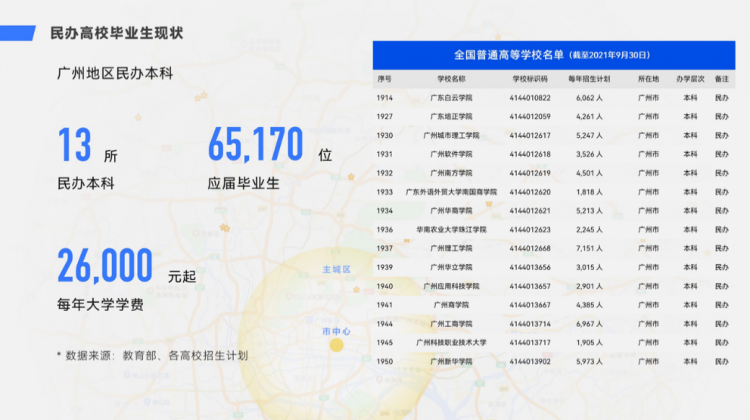
Task: Select the serial number '1927'
Action: pyautogui.click(x=385, y=116)
